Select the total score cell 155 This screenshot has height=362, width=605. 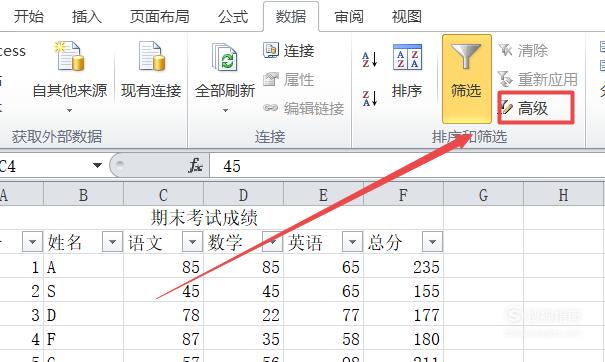pos(403,291)
